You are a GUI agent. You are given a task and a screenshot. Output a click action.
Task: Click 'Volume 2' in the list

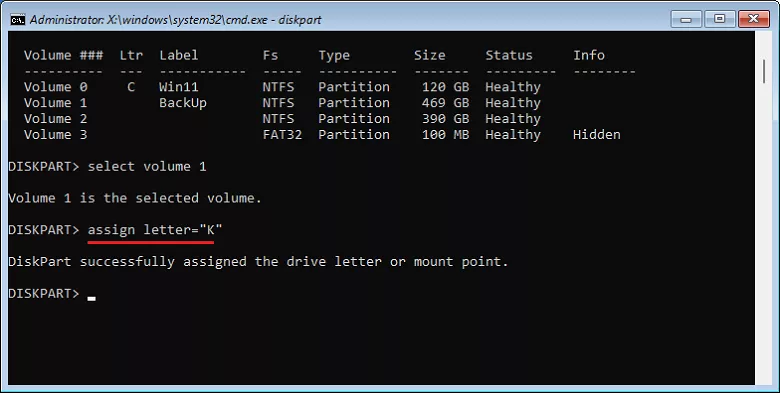tap(56, 119)
